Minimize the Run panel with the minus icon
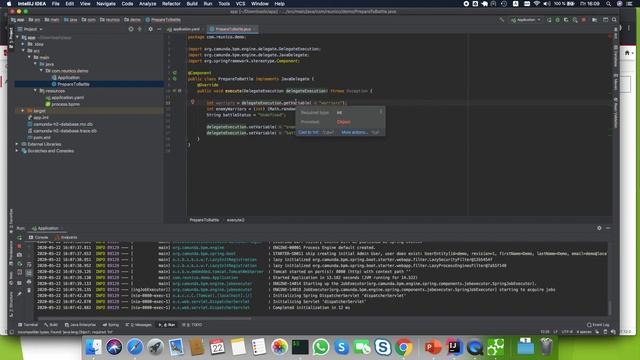Image resolution: width=640 pixels, height=360 pixels. click(608, 228)
